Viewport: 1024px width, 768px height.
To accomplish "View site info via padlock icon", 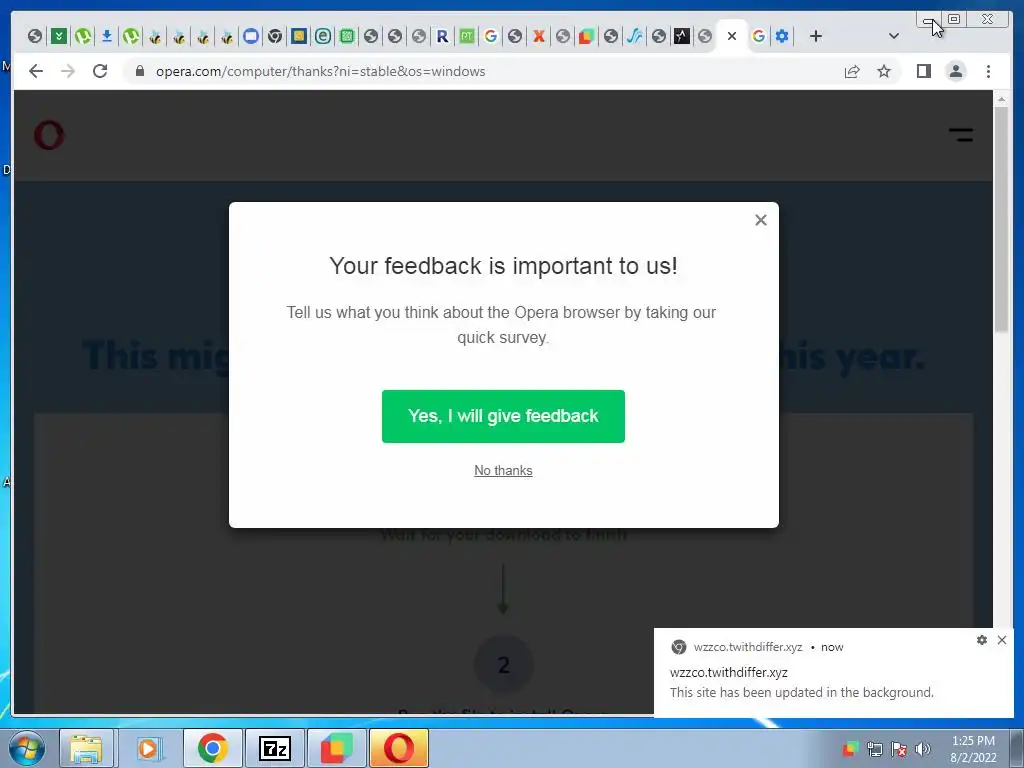I will tap(139, 71).
